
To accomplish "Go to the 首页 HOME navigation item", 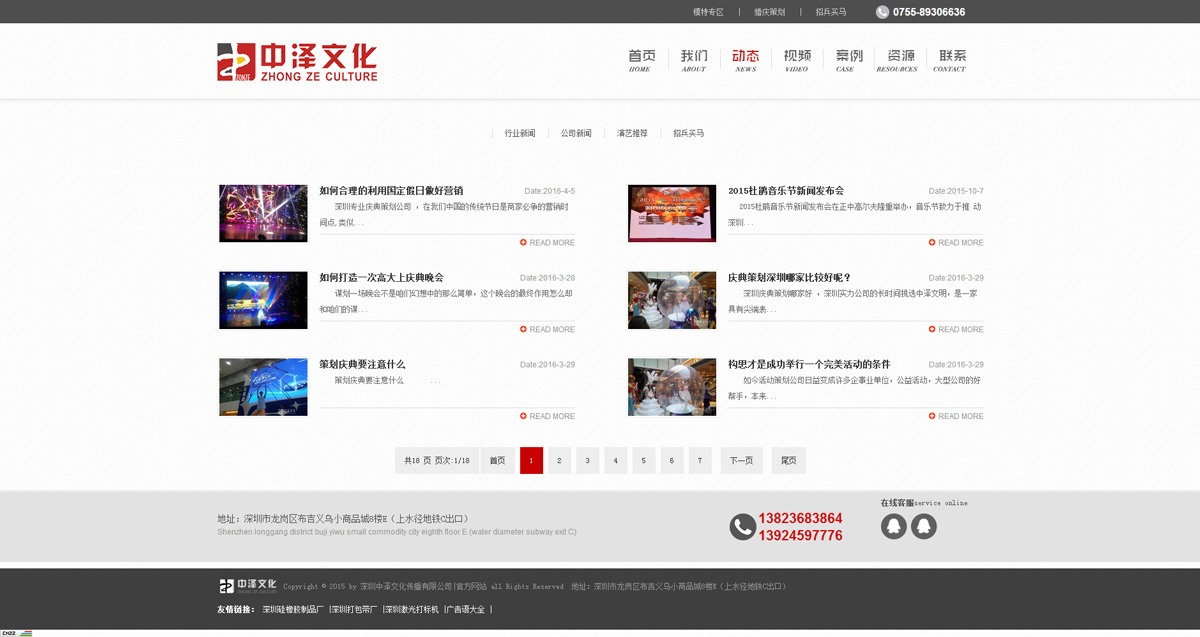I will point(641,60).
